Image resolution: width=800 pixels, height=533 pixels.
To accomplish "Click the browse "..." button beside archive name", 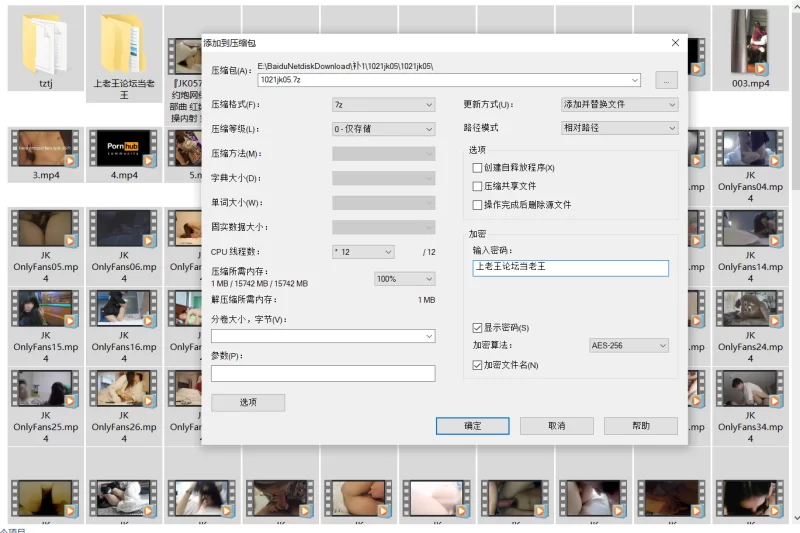I will [666, 80].
